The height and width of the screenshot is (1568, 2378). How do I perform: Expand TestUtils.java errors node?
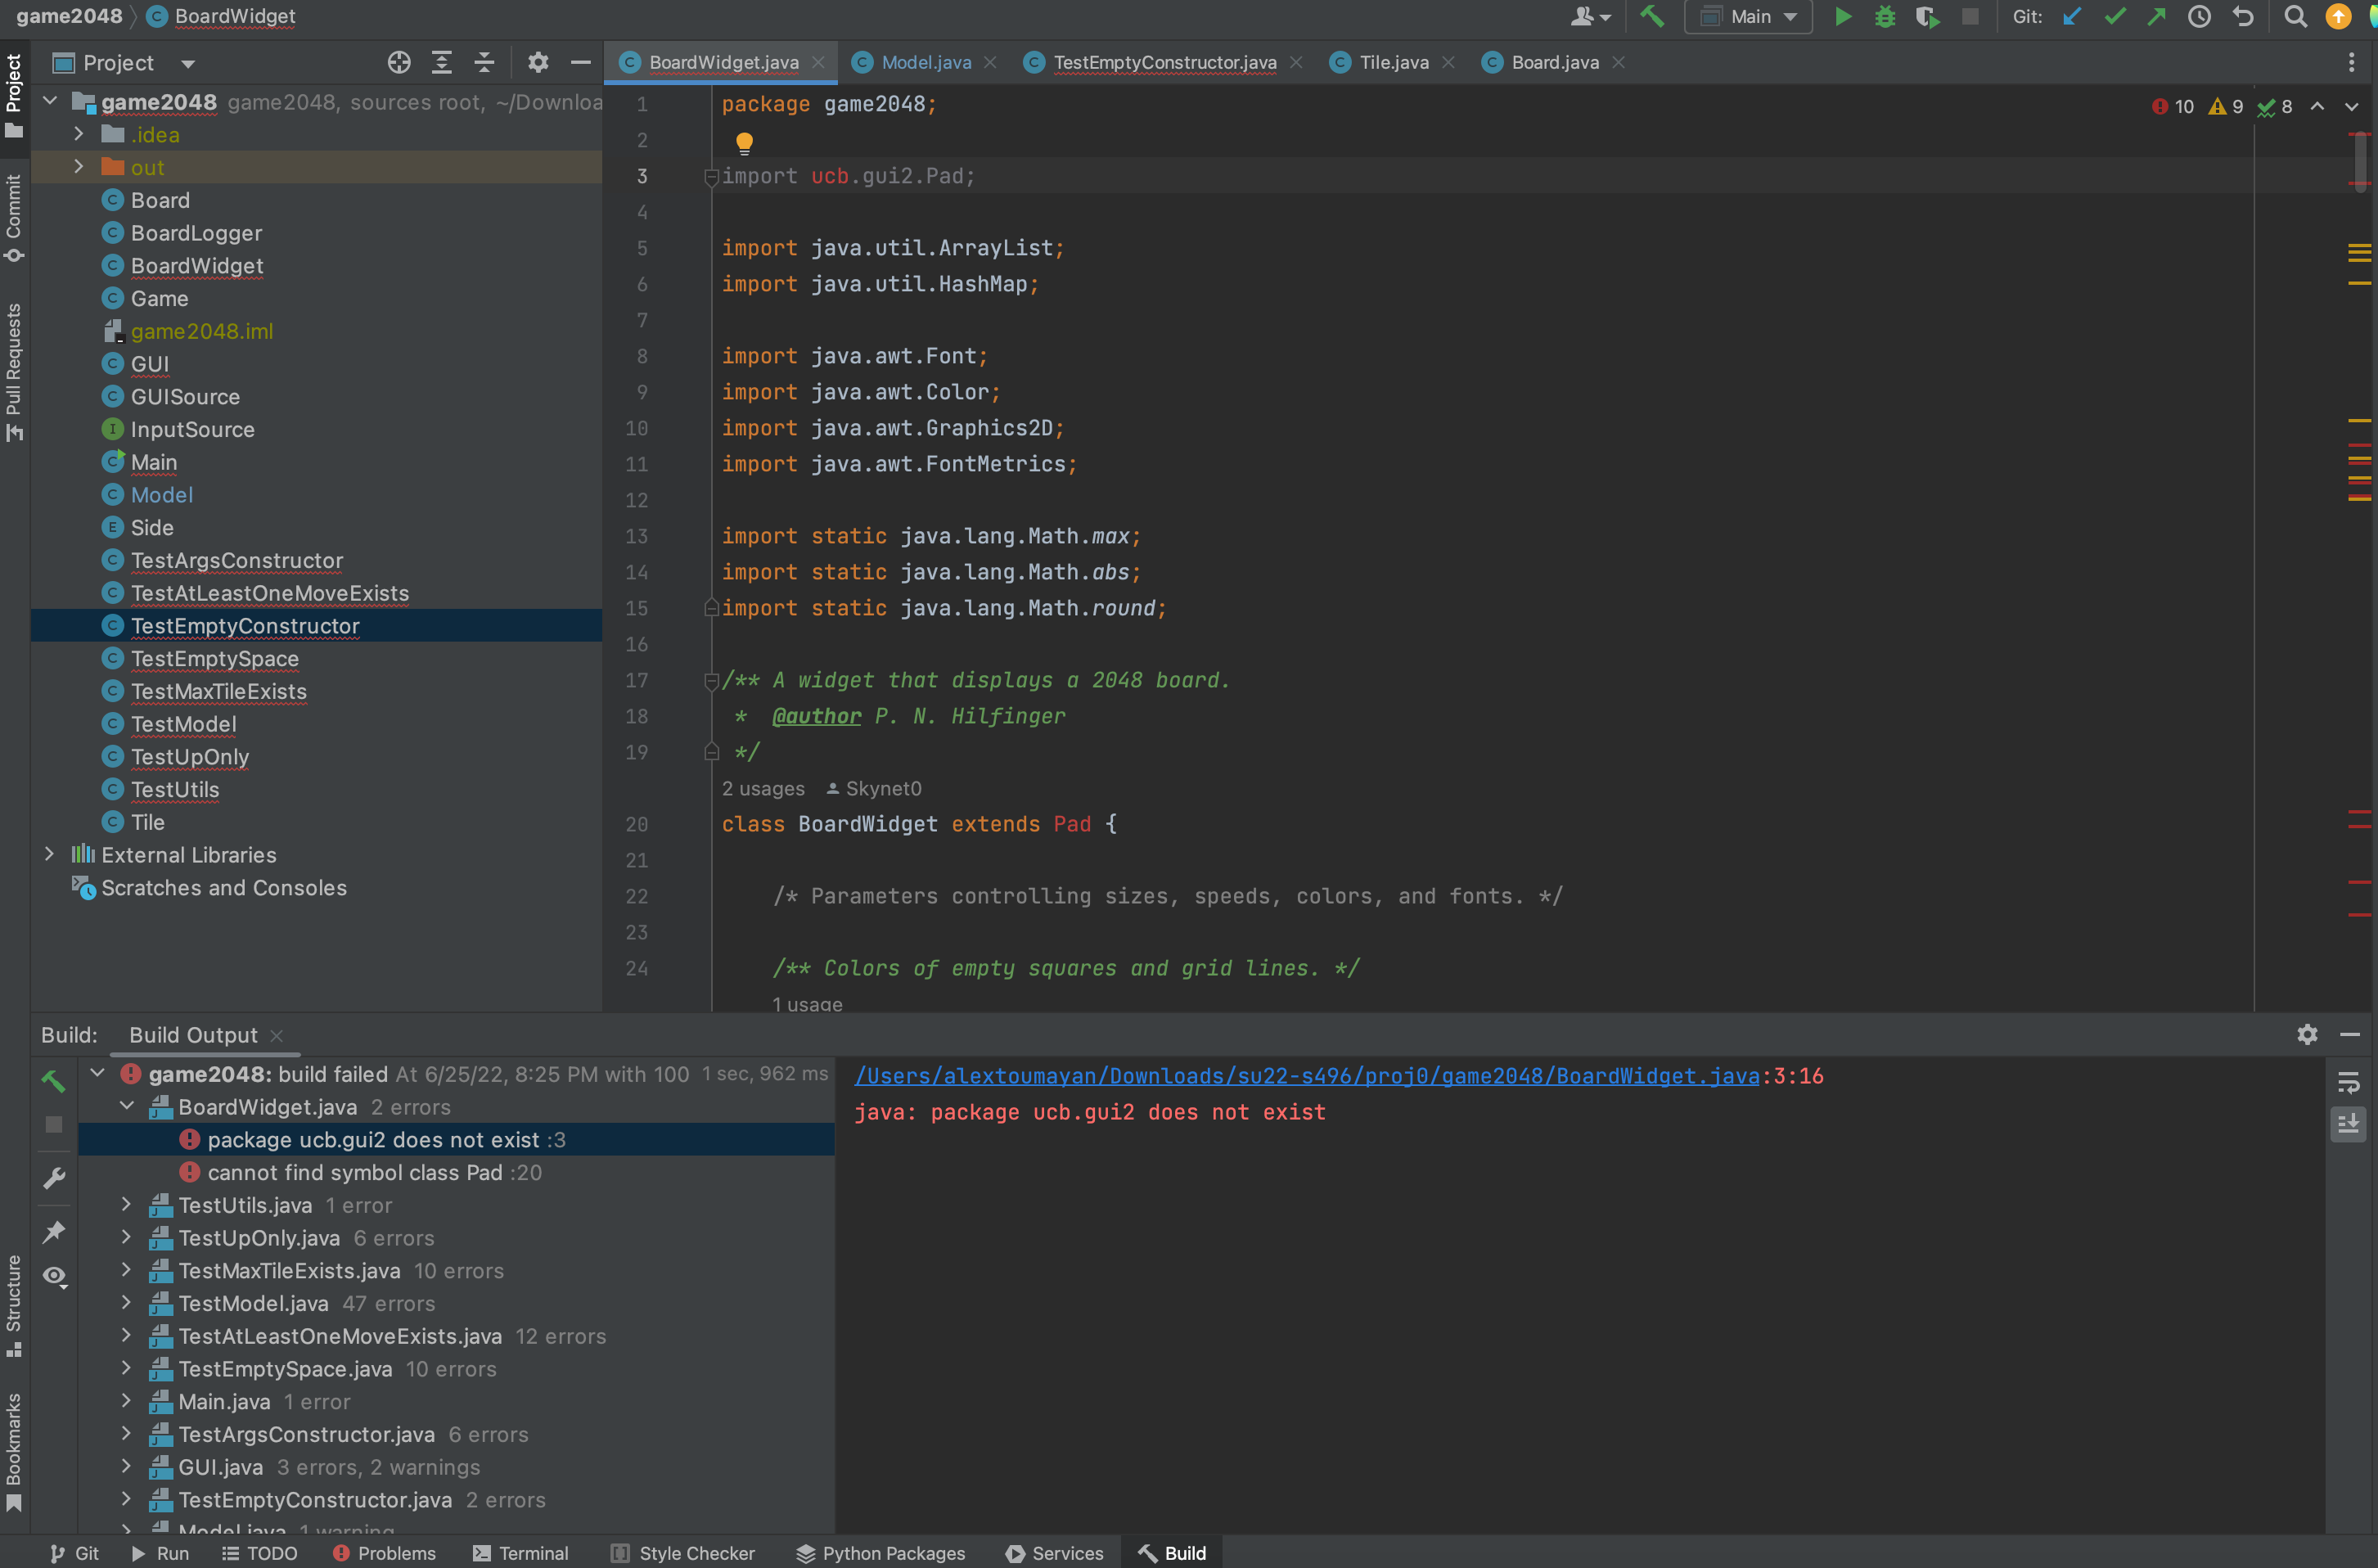(x=126, y=1205)
